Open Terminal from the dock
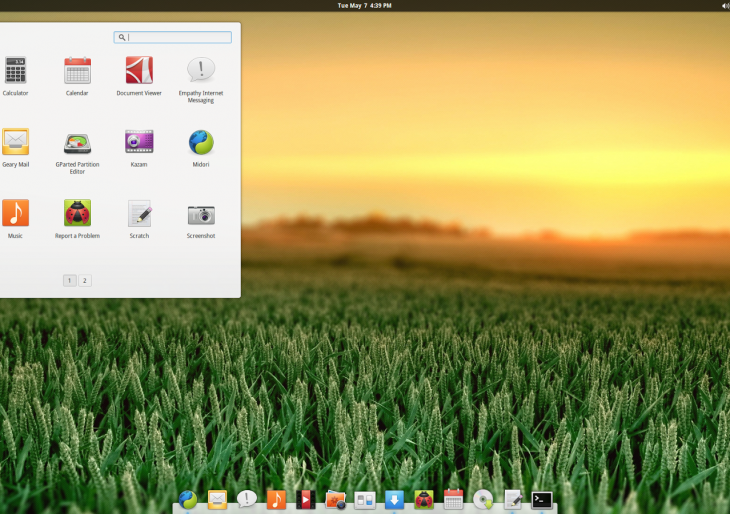This screenshot has height=514, width=730. pyautogui.click(x=542, y=500)
